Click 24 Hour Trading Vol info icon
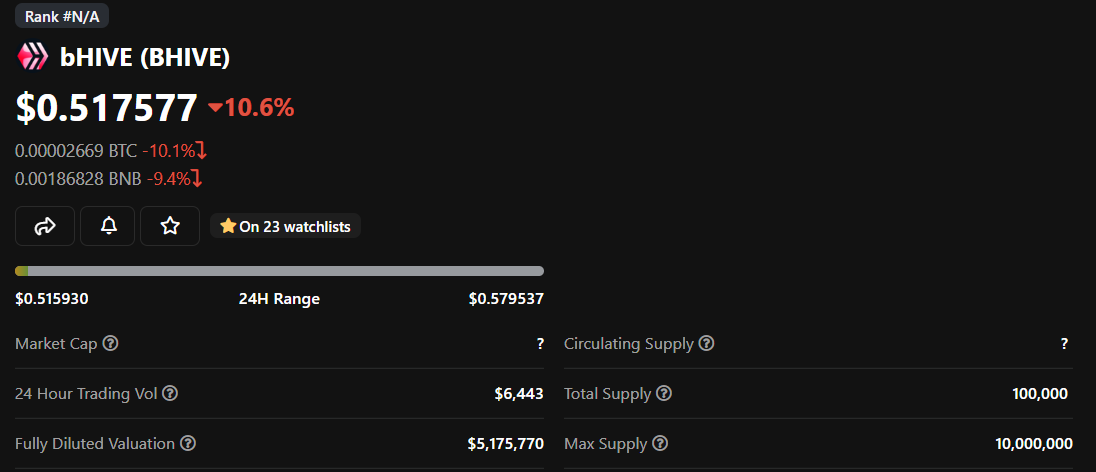This screenshot has height=472, width=1096. click(170, 393)
